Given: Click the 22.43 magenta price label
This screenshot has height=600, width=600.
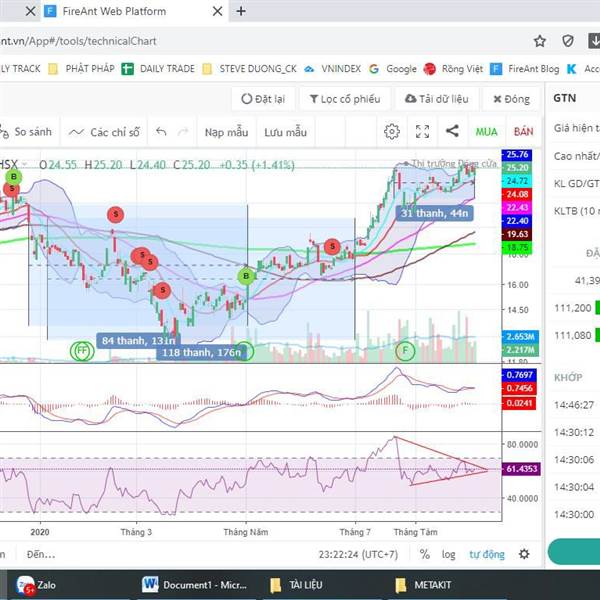Looking at the screenshot, I should [x=517, y=207].
